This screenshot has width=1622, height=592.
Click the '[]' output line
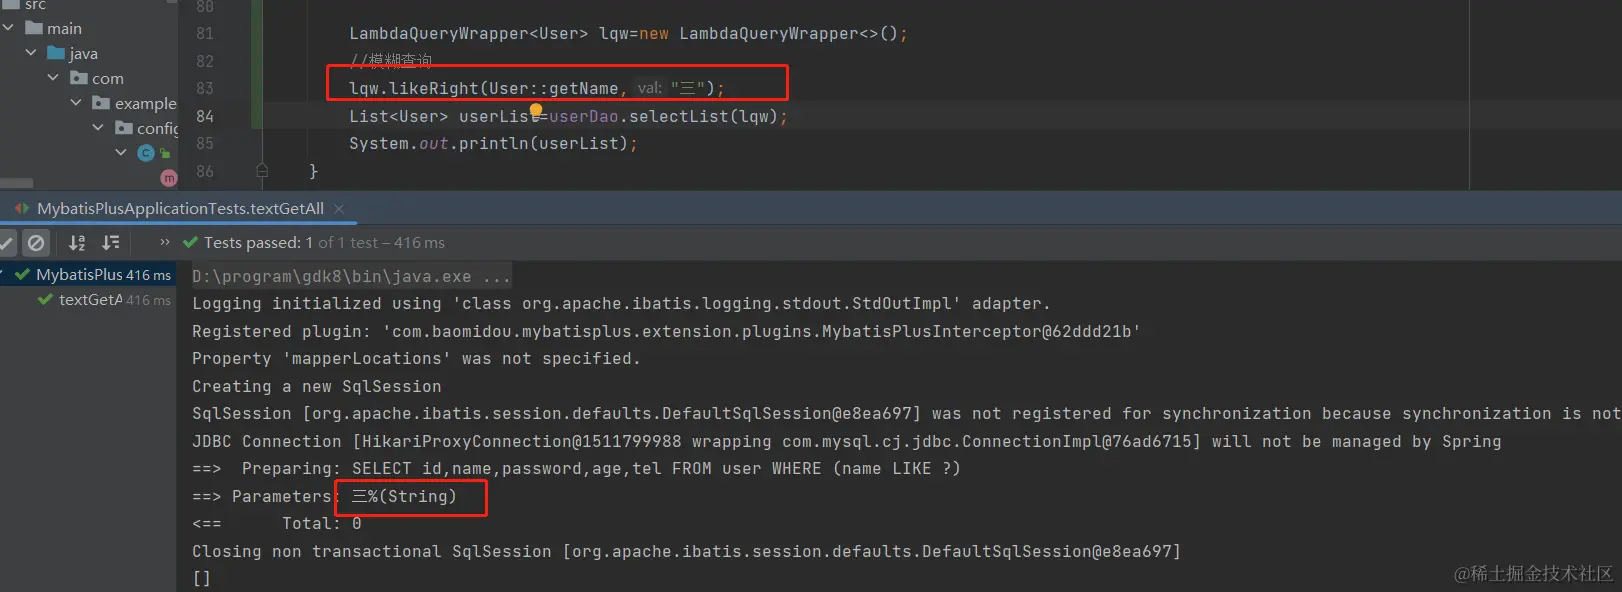(201, 578)
